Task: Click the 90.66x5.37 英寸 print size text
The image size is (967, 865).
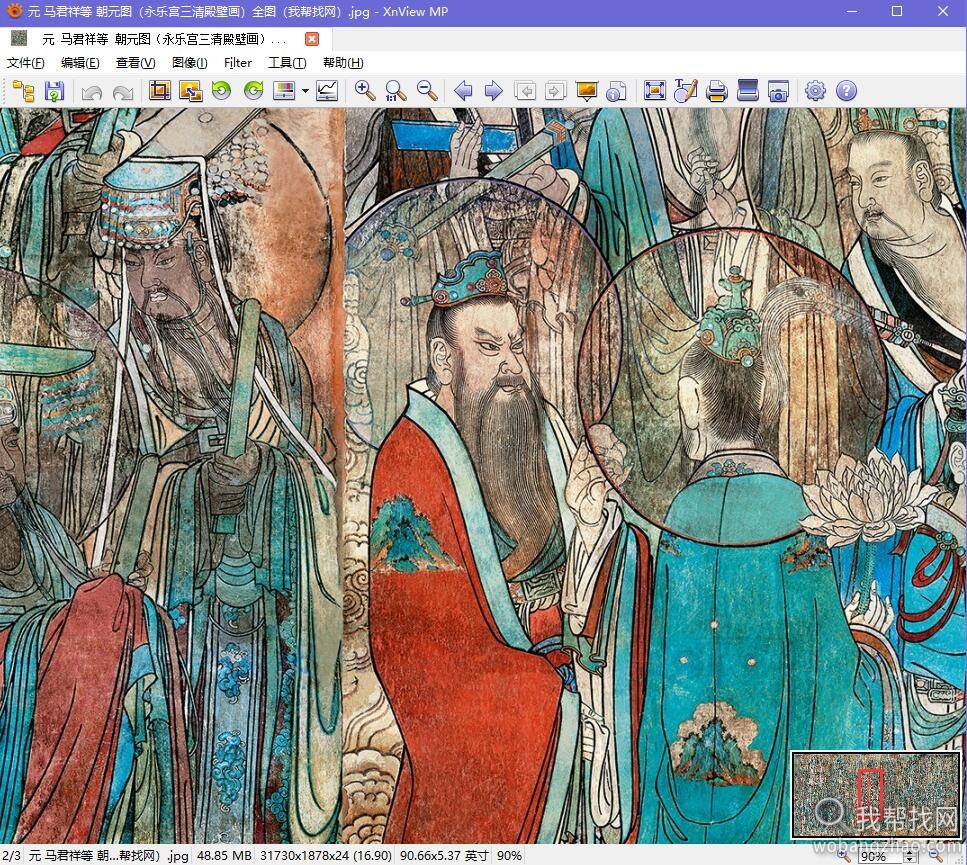Action: [x=444, y=856]
